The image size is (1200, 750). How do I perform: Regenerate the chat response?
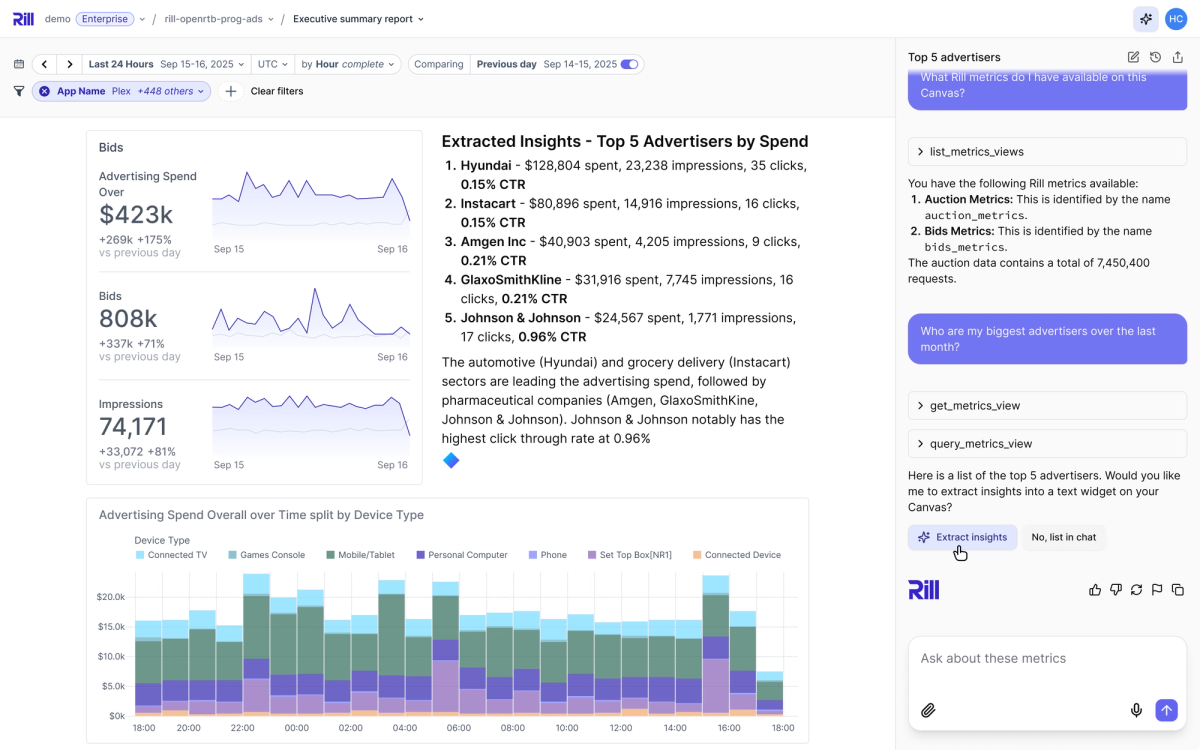coord(1136,590)
